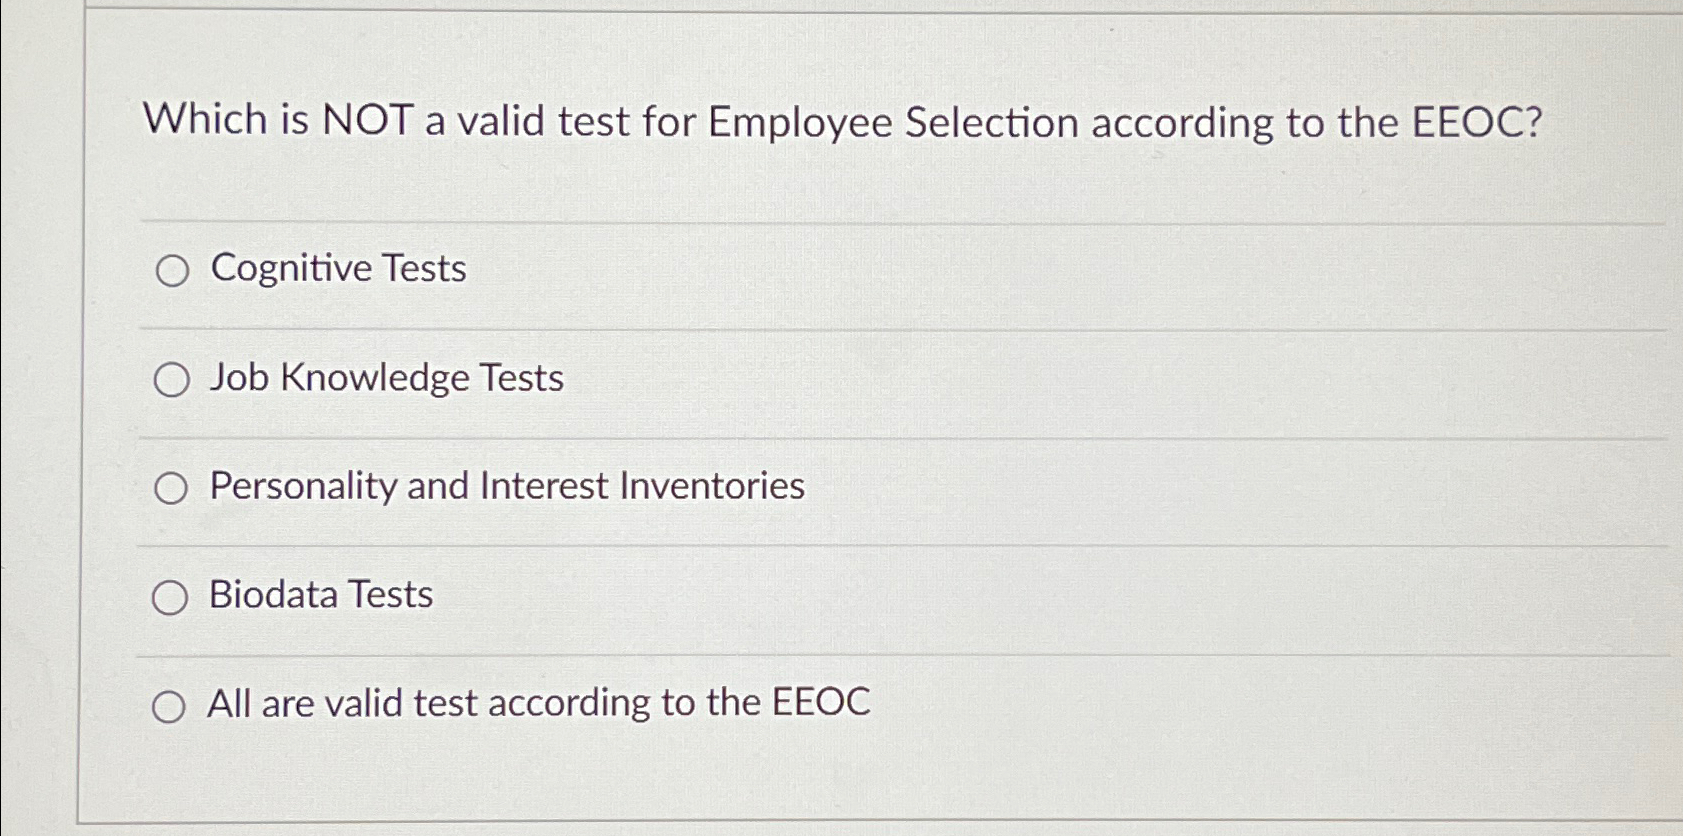Click the last answer row
The image size is (1683, 836).
tap(800, 706)
